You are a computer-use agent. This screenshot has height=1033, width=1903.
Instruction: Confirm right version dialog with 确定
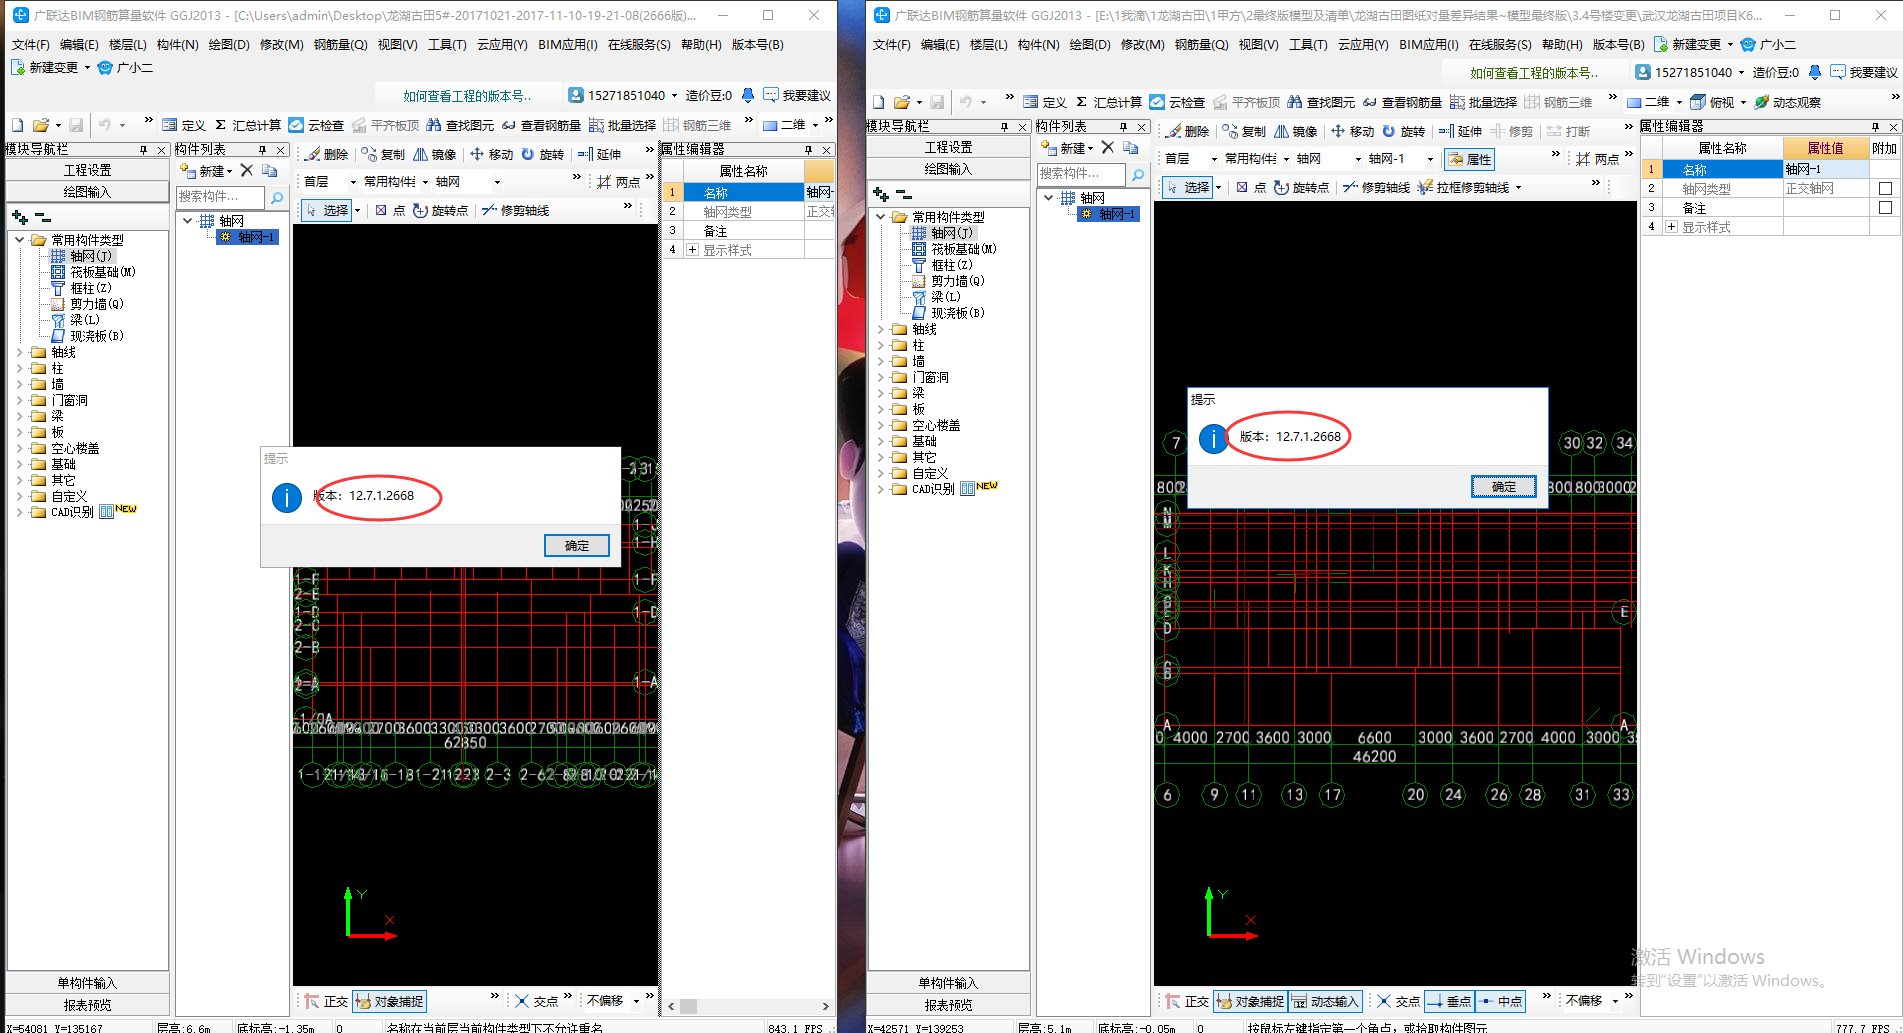(1504, 486)
